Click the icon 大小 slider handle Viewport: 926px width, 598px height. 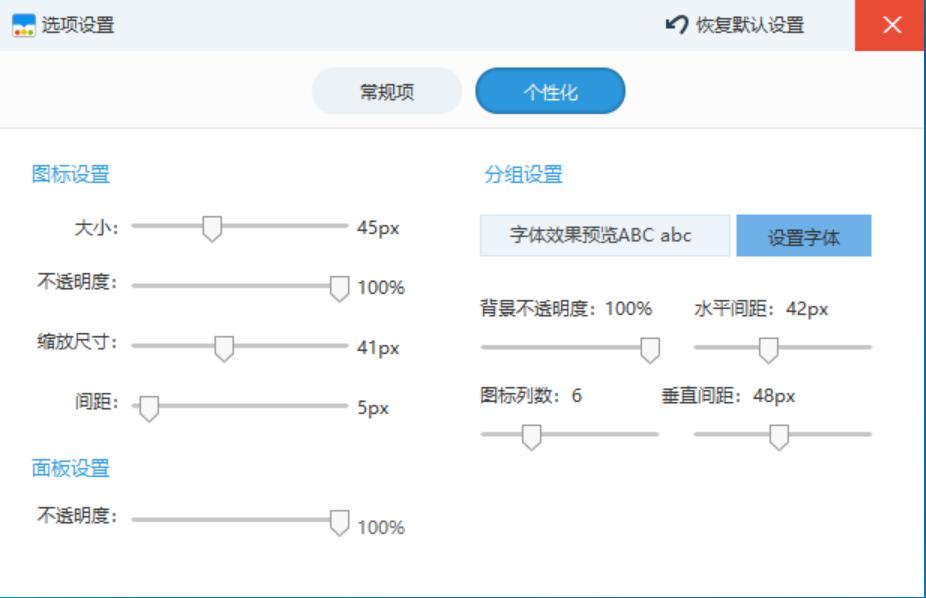211,228
